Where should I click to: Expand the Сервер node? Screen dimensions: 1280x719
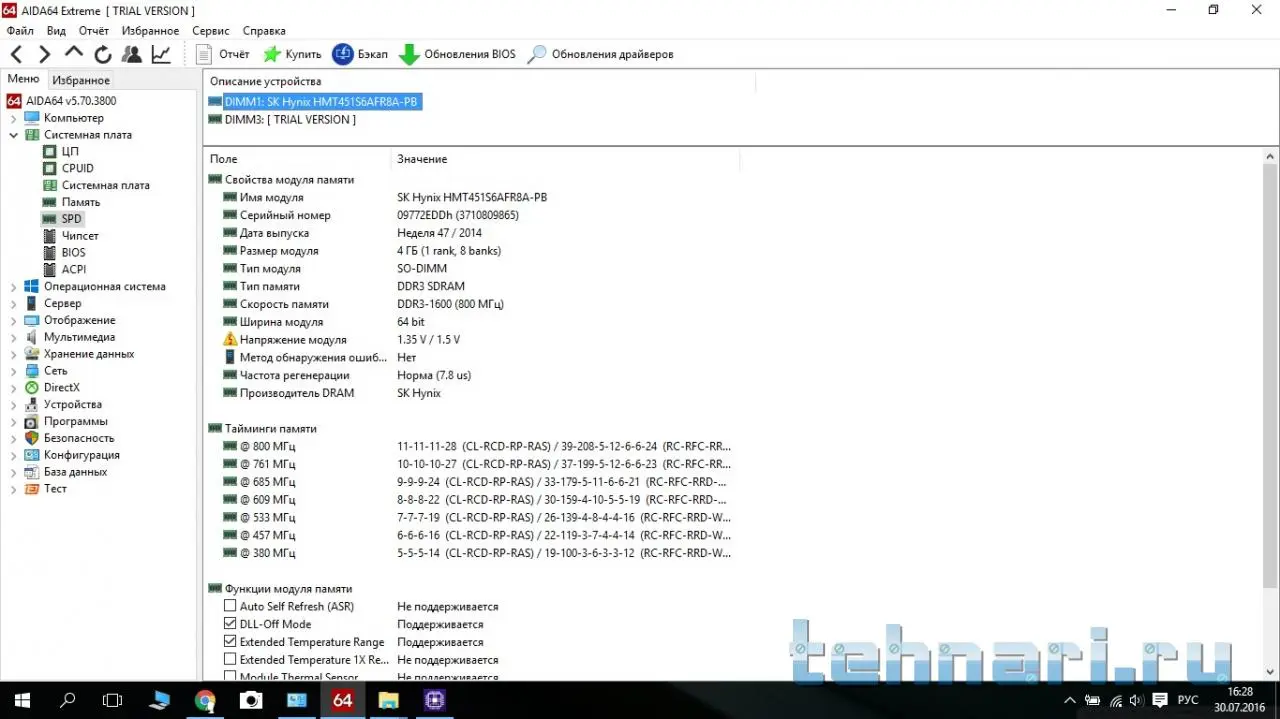point(13,304)
